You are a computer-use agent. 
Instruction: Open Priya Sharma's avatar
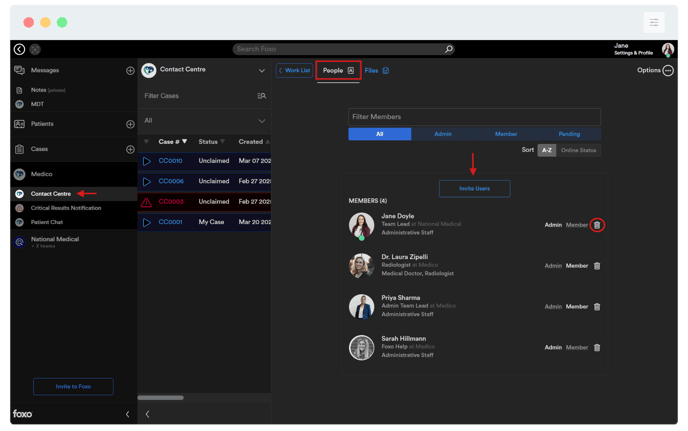(x=361, y=306)
